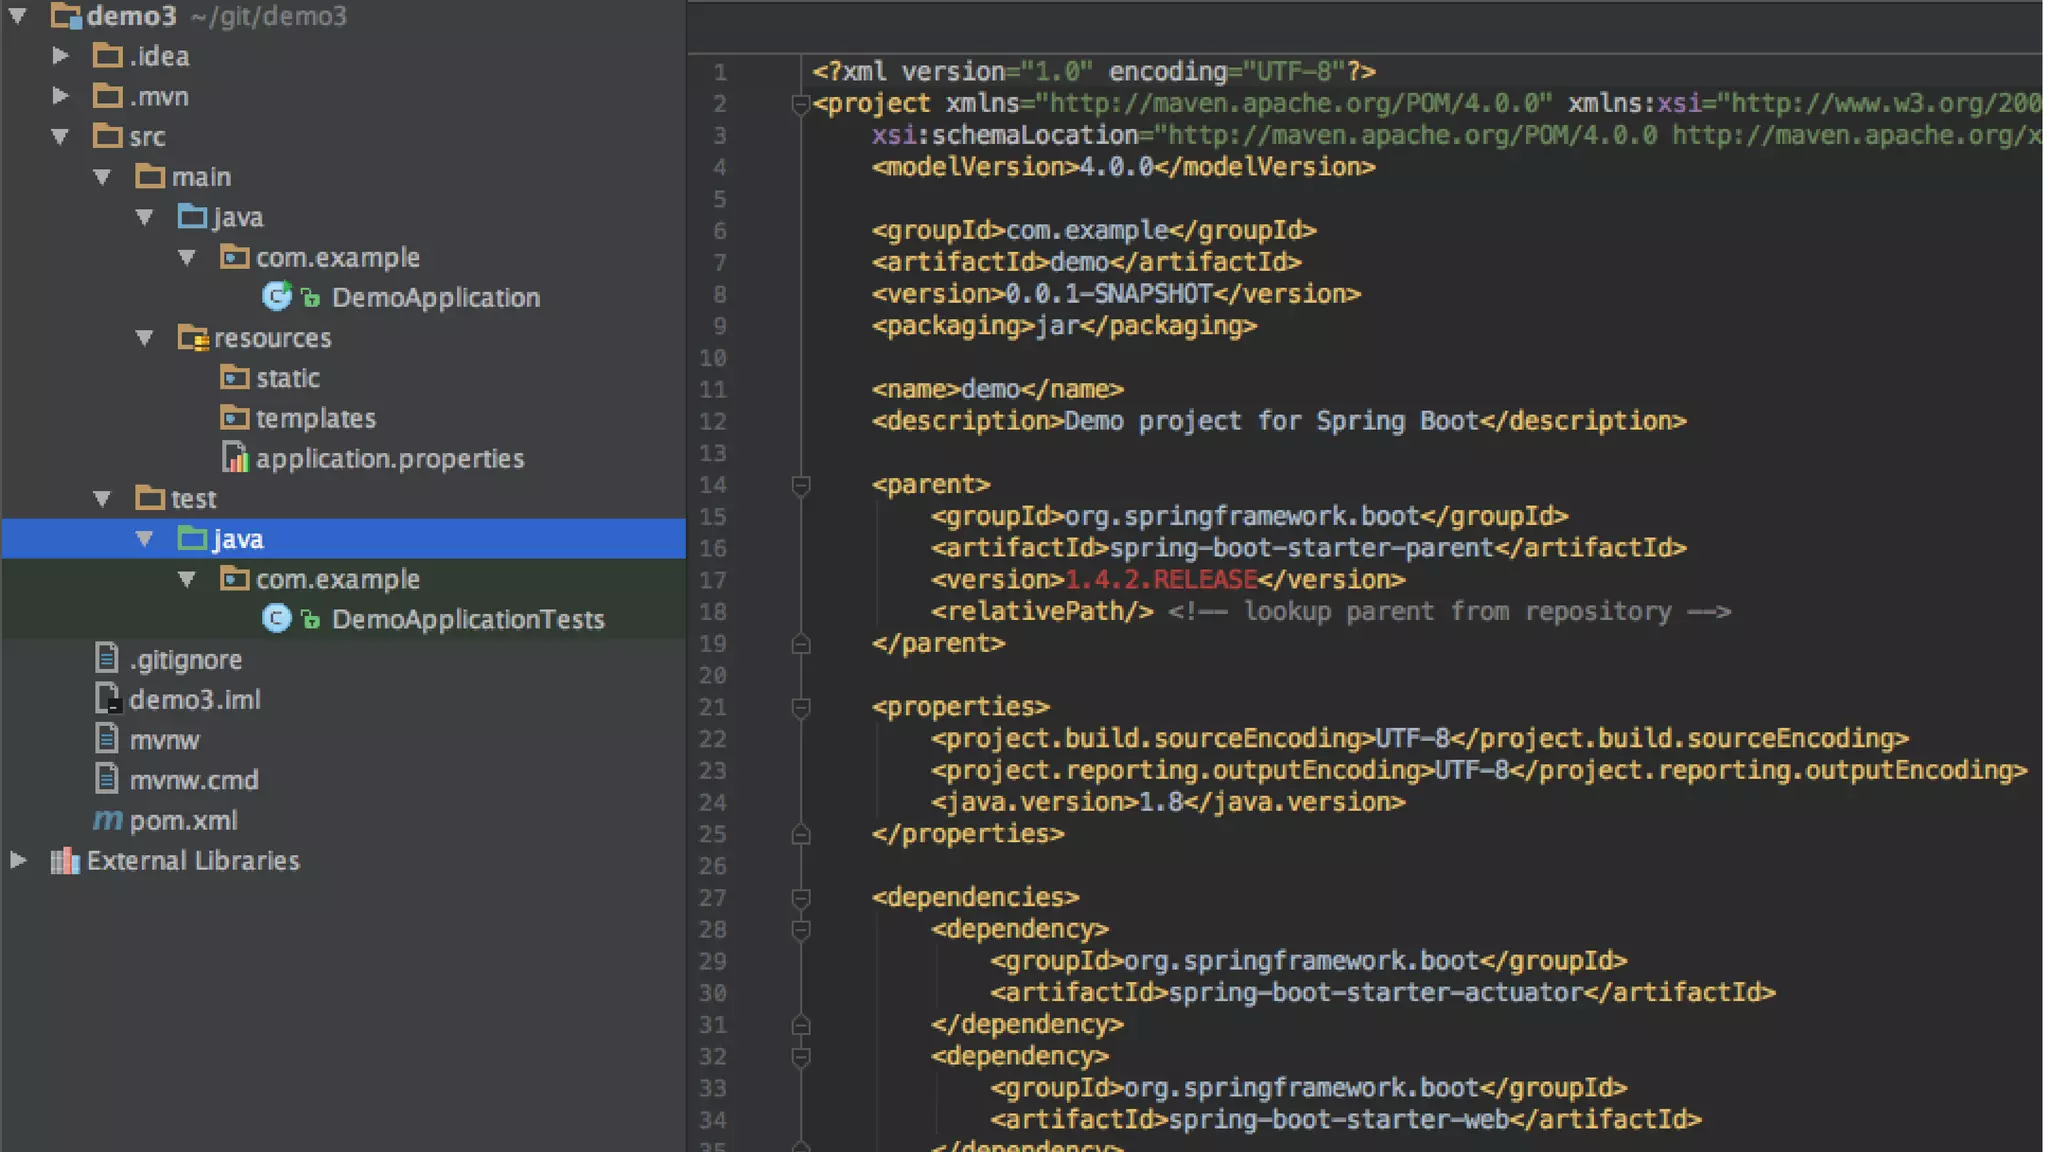Click the templates folder icon

click(234, 417)
